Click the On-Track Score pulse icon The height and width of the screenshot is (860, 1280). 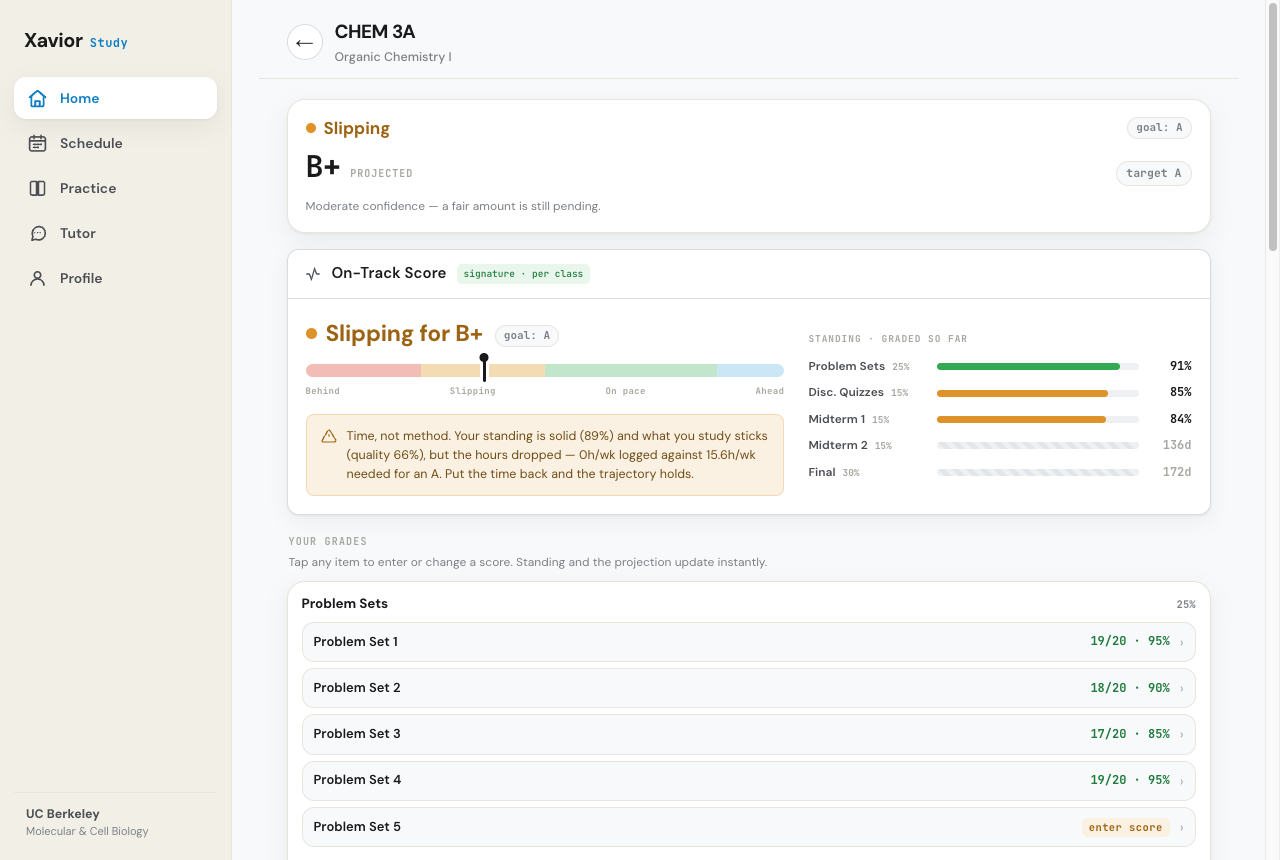[x=313, y=273]
